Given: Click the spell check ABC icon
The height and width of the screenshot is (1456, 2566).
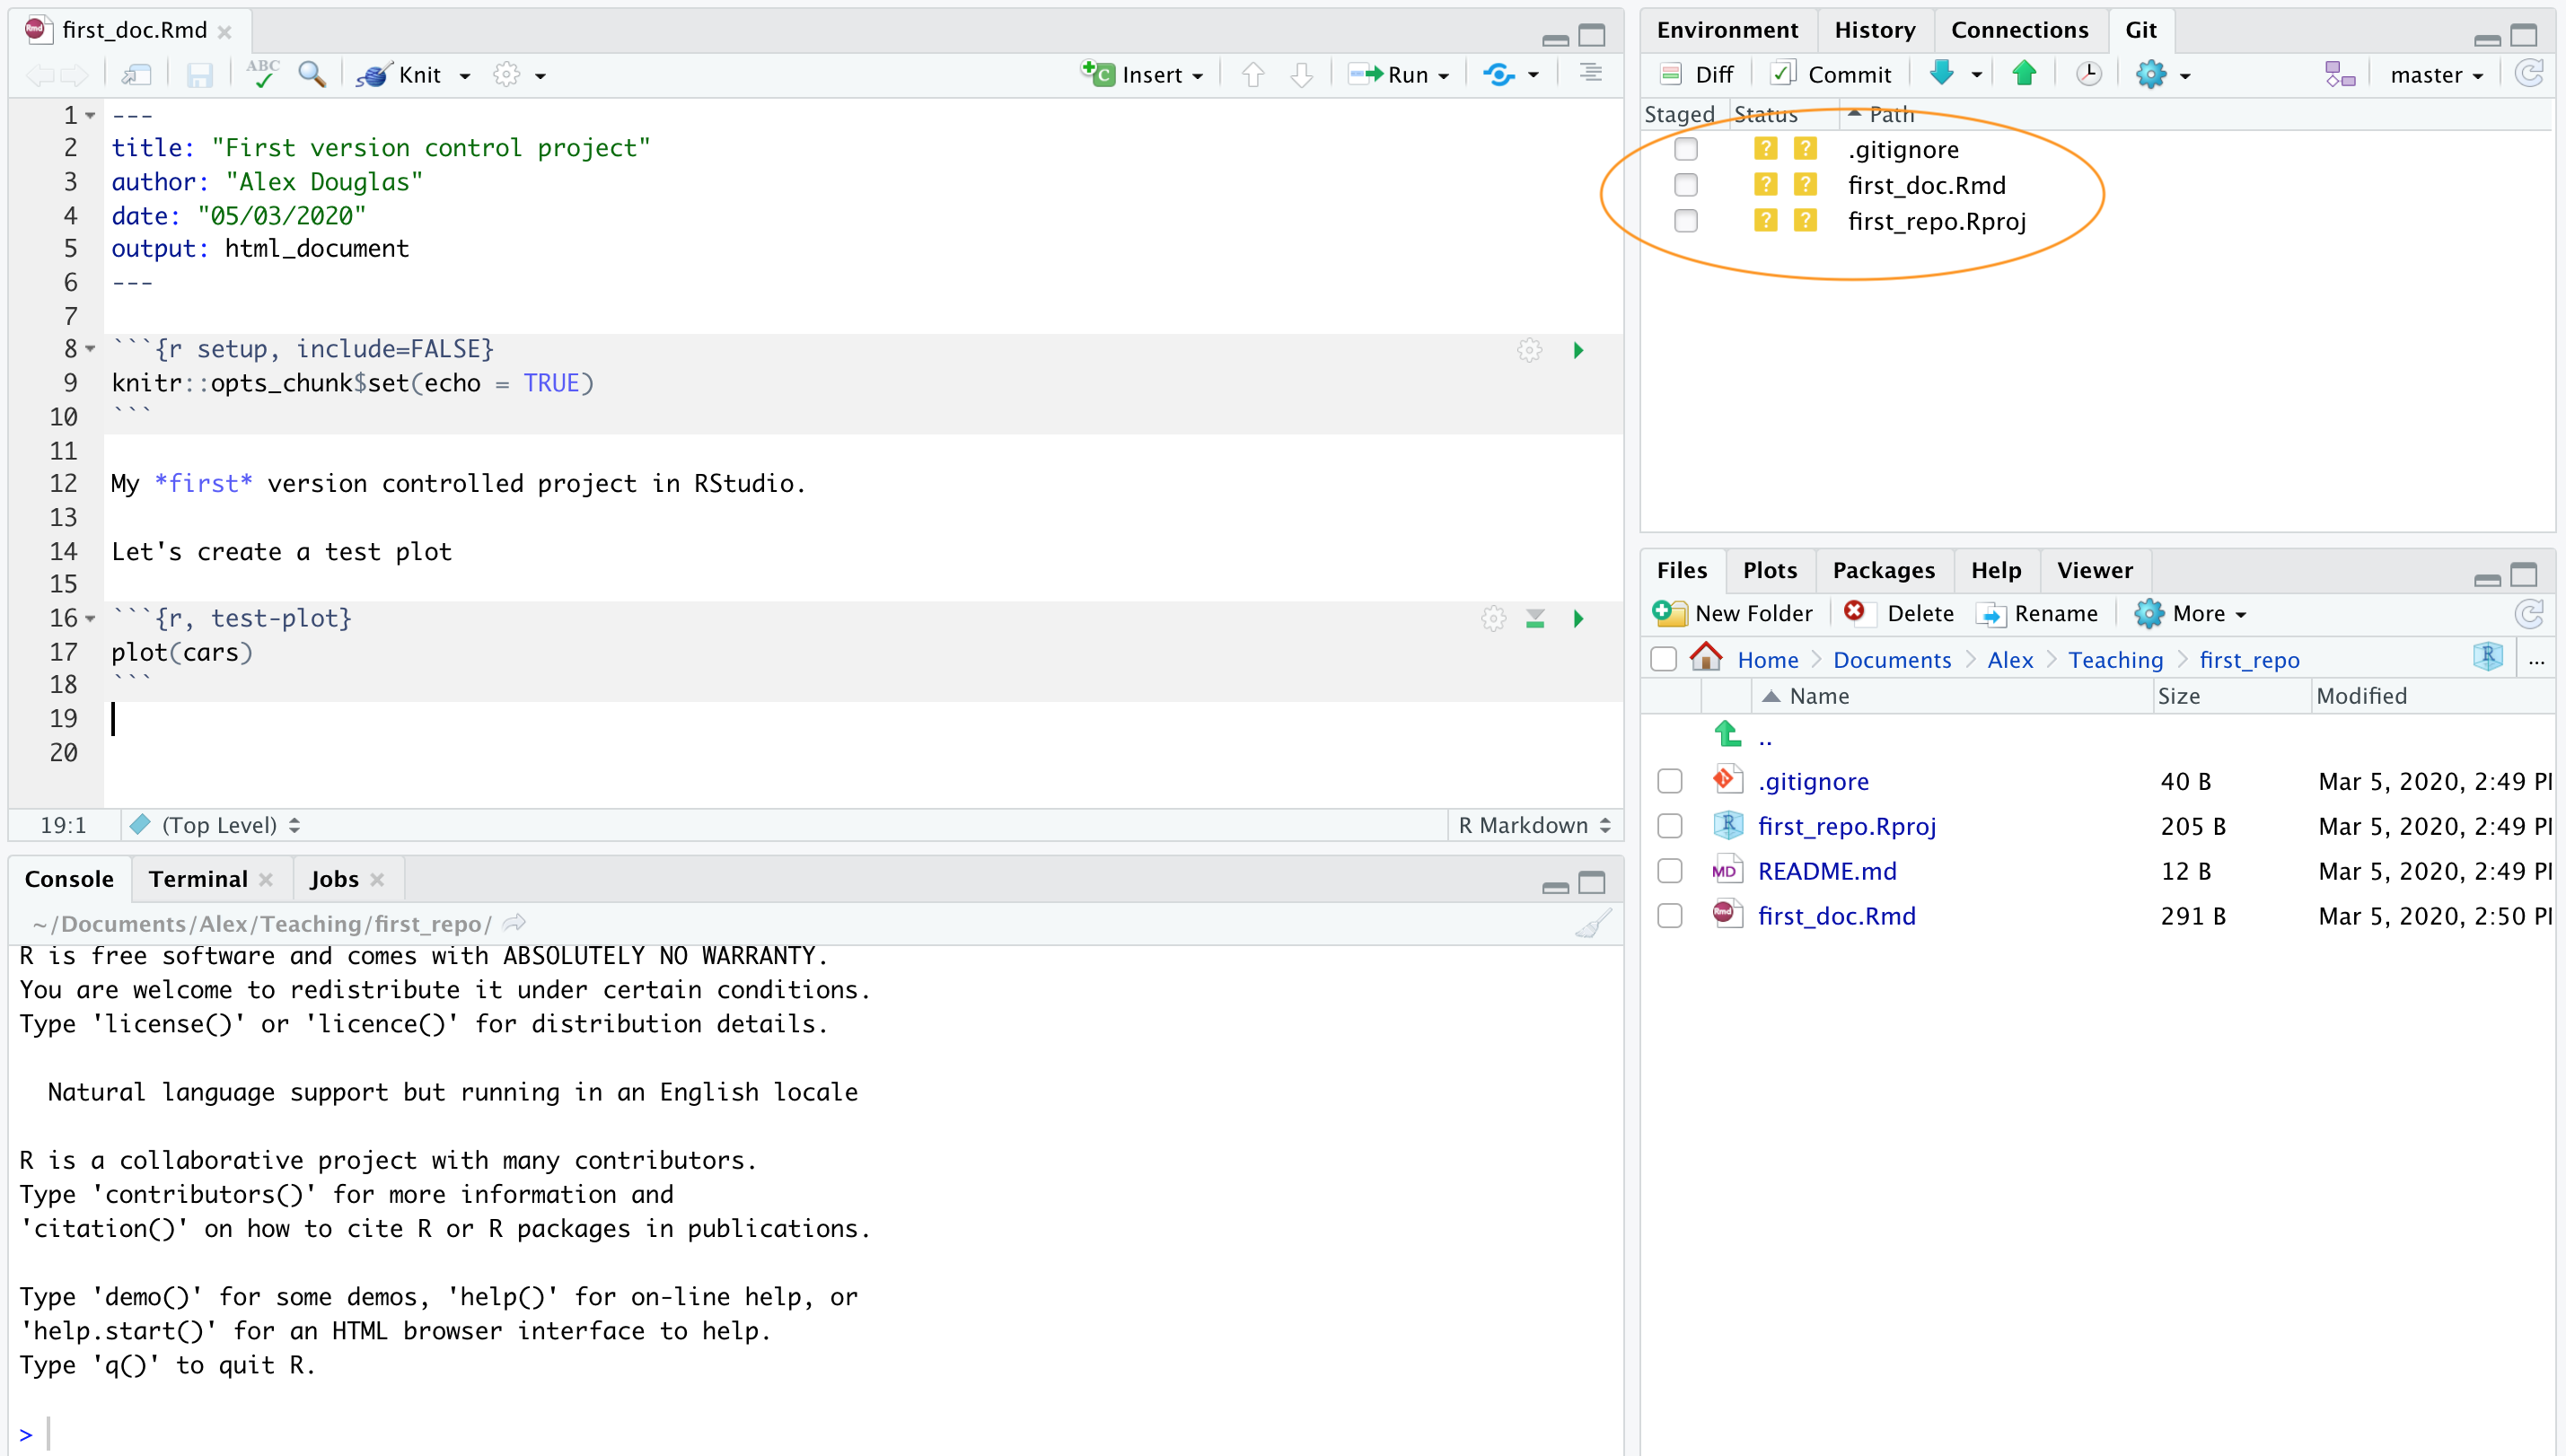Looking at the screenshot, I should 263,74.
